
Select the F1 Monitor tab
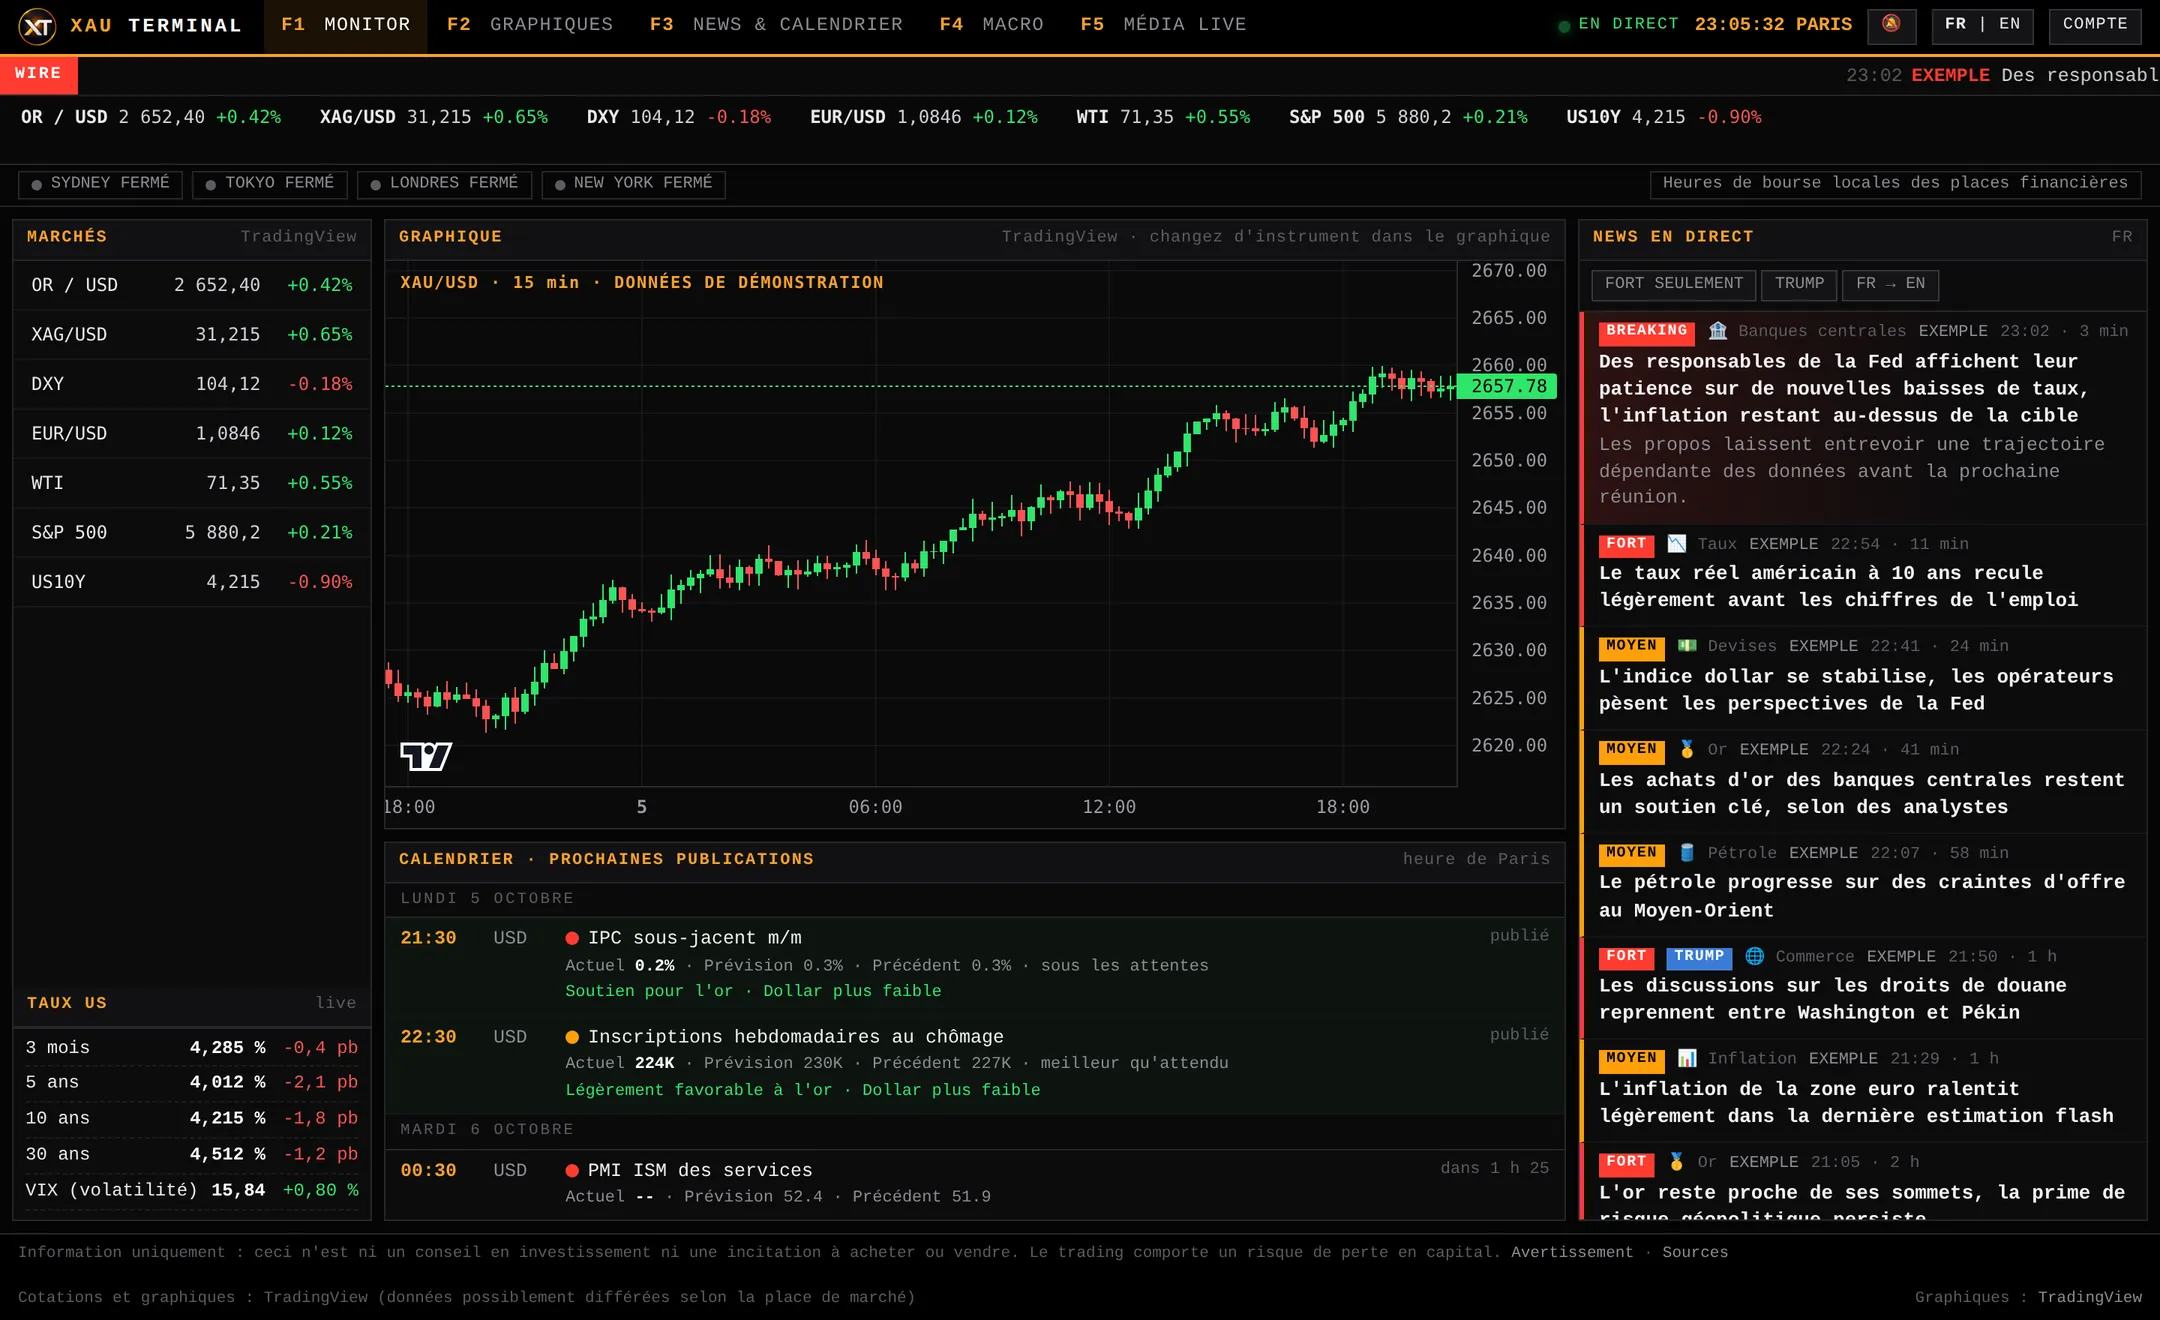[x=345, y=25]
